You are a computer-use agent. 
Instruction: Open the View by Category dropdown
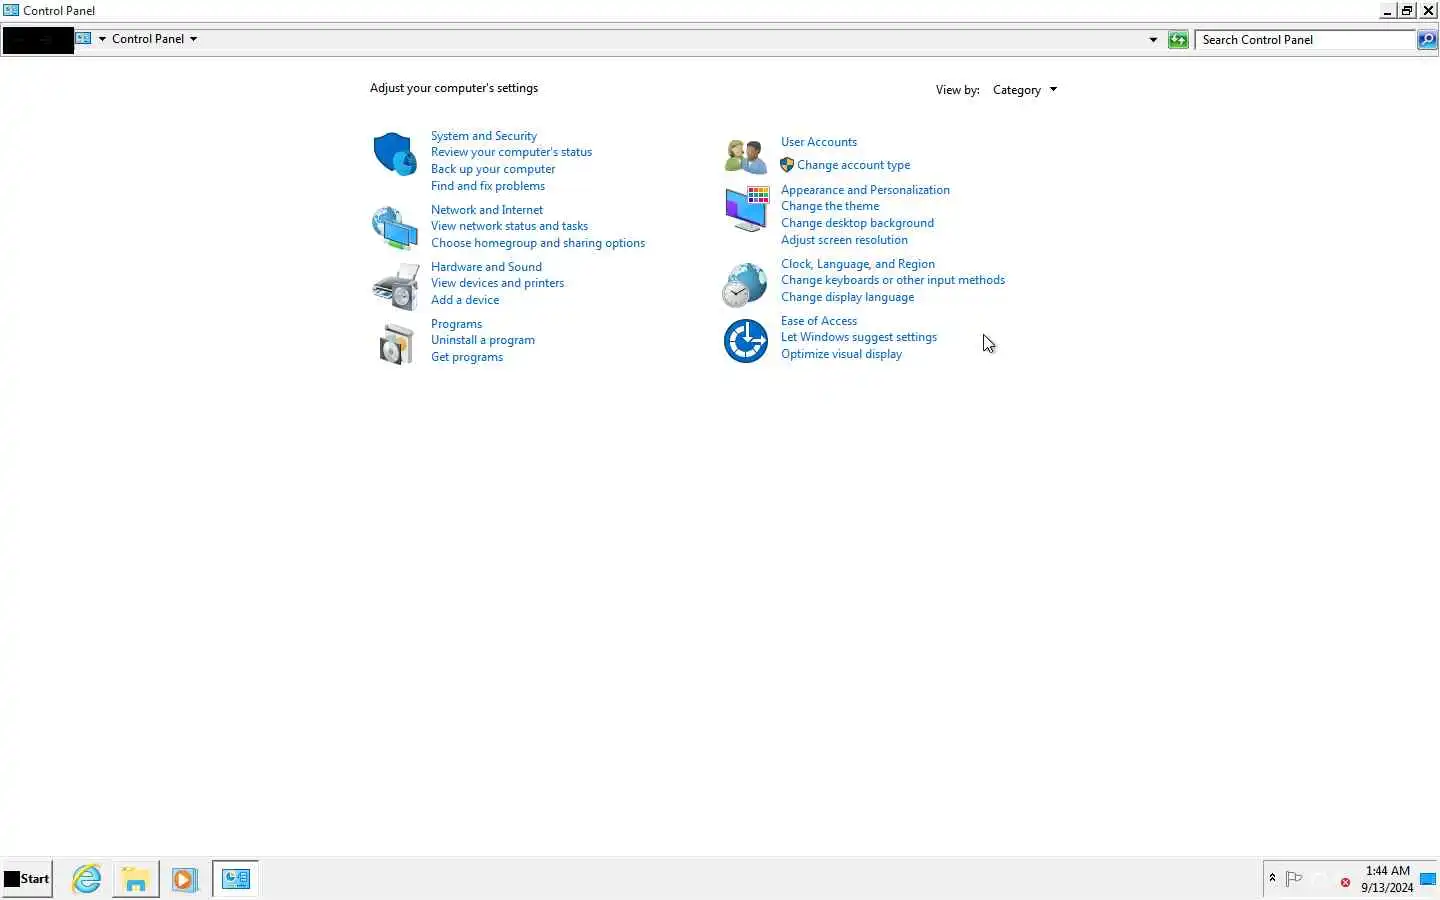click(1025, 90)
